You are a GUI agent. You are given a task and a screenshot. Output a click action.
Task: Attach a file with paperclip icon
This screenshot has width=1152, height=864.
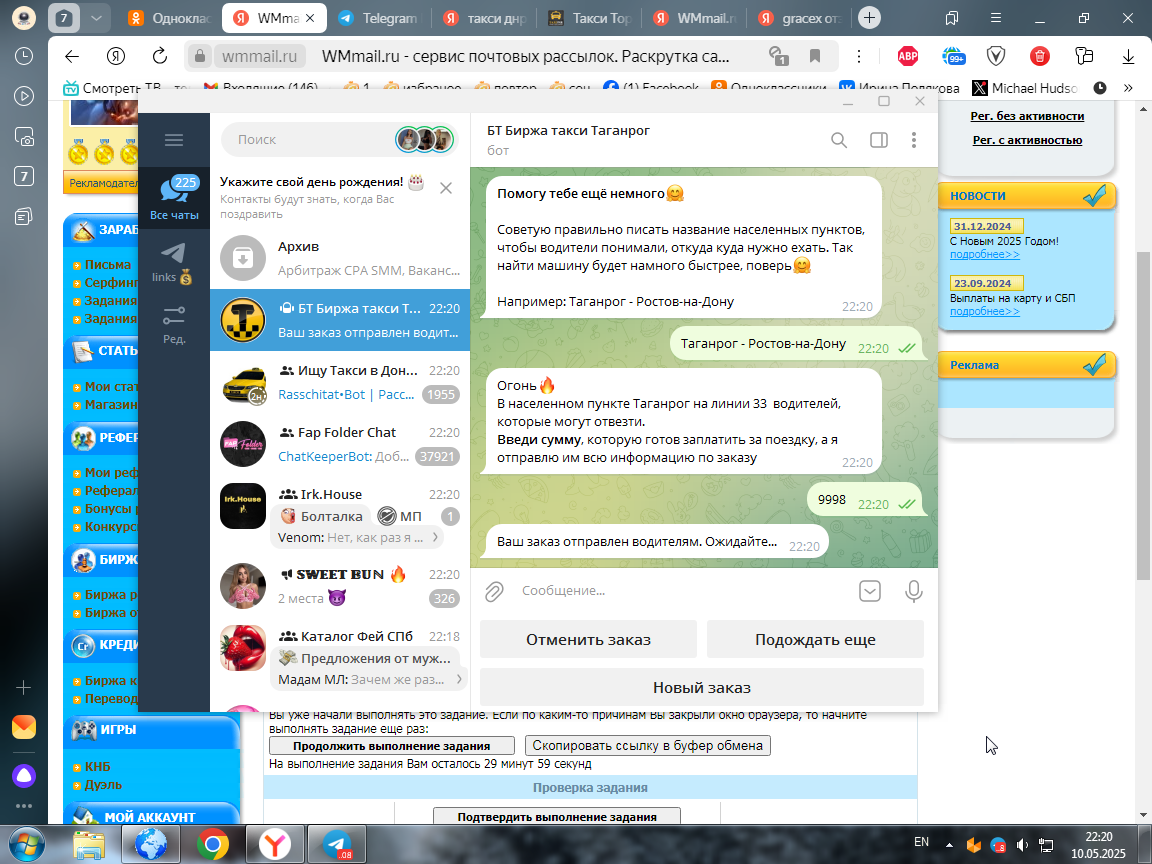pyautogui.click(x=494, y=591)
